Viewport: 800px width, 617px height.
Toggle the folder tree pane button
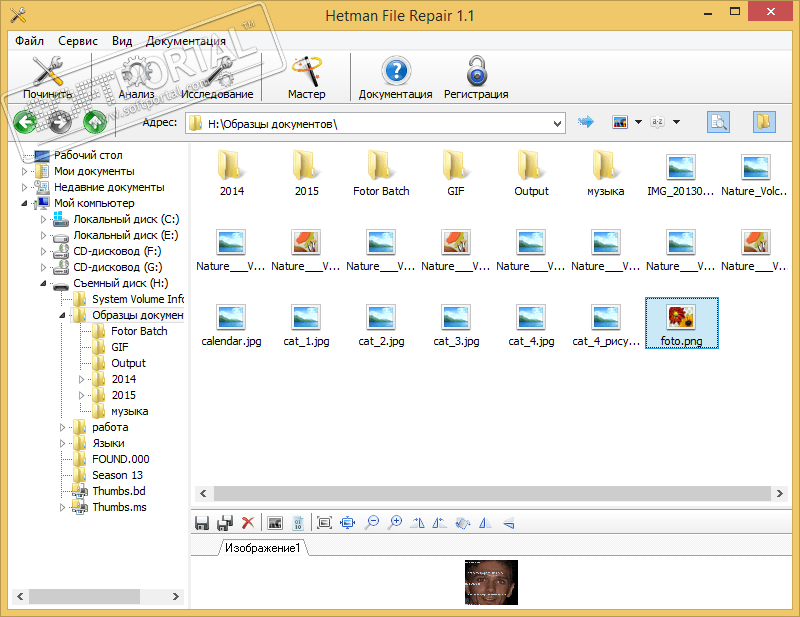764,122
